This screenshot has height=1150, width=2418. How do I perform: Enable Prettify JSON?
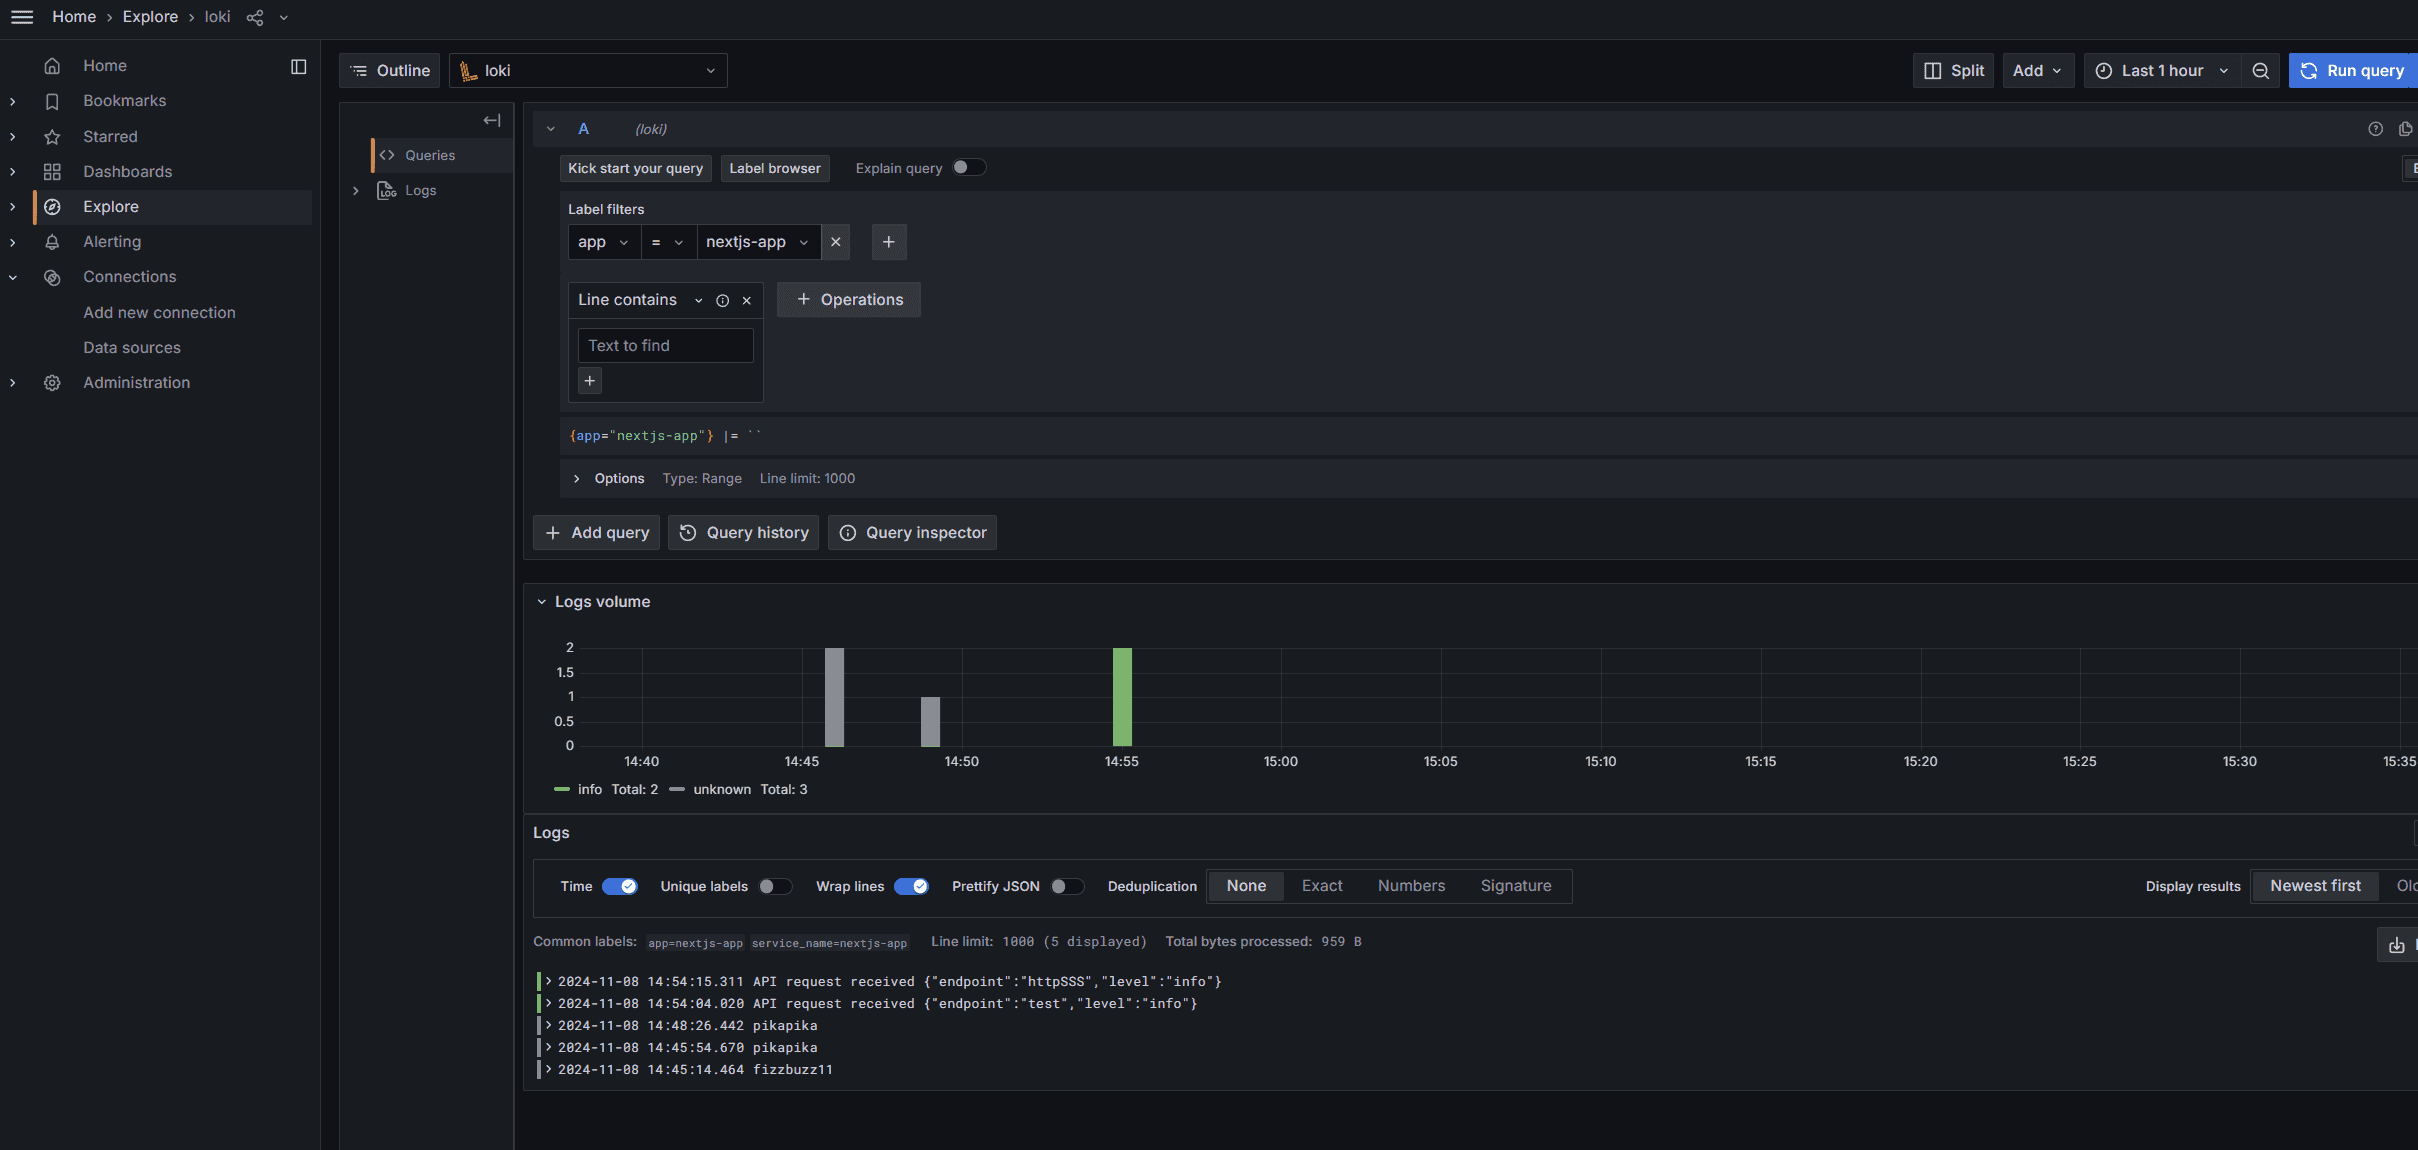click(x=1066, y=886)
